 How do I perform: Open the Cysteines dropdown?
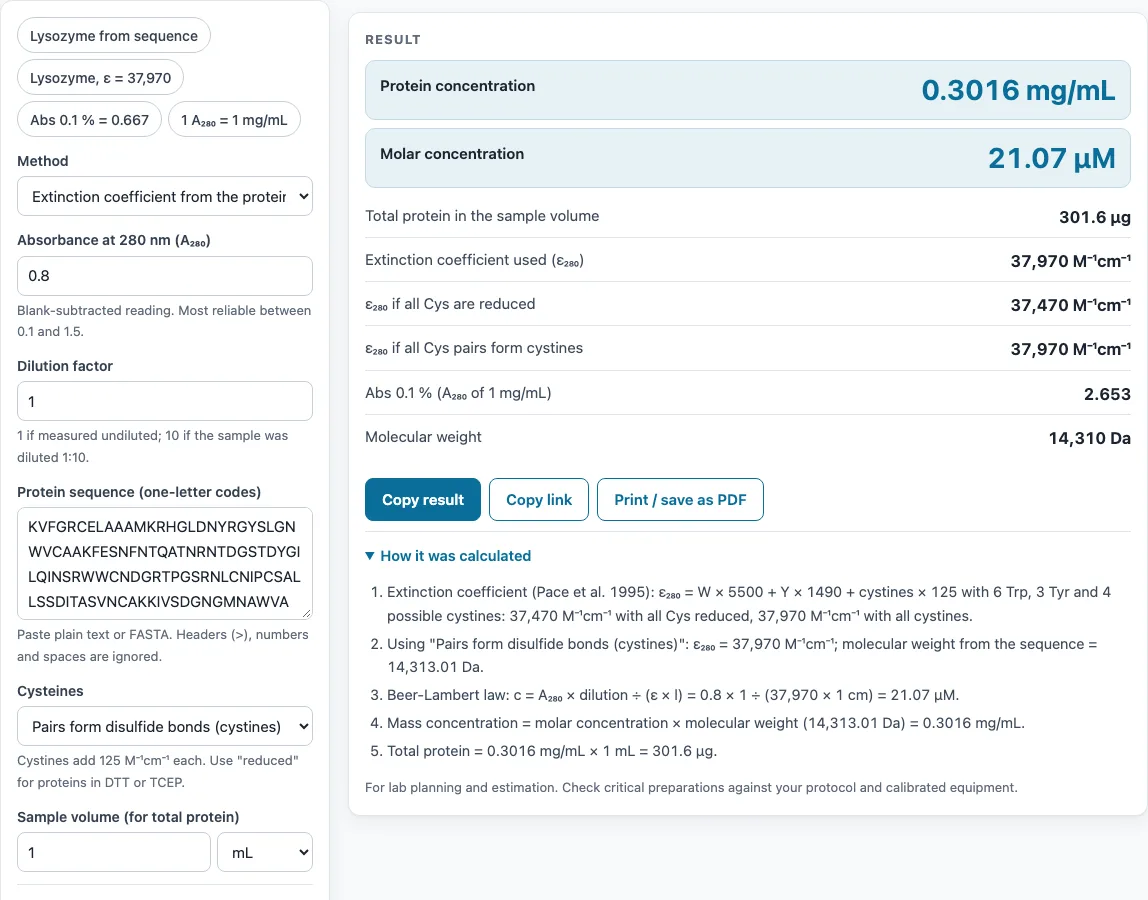pyautogui.click(x=165, y=726)
